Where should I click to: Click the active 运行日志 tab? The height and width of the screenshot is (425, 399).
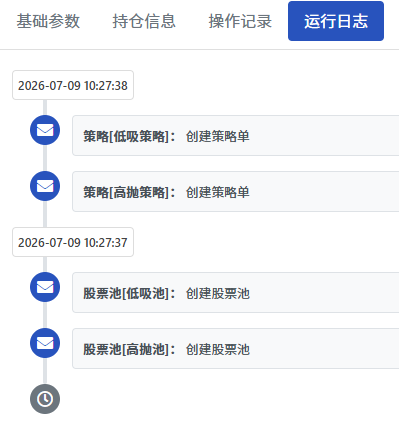pyautogui.click(x=336, y=21)
